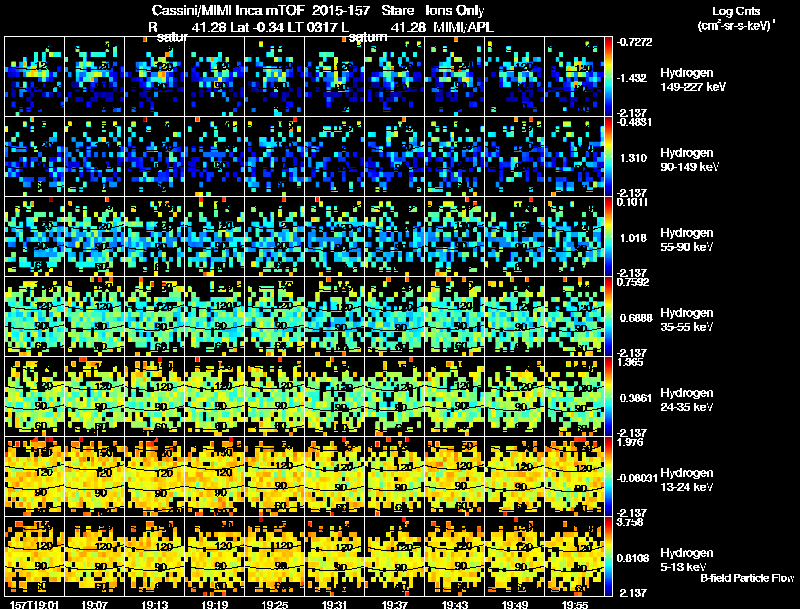Click the color bar for 35-55 keV row
Screen dimensions: 800x609
(608, 317)
